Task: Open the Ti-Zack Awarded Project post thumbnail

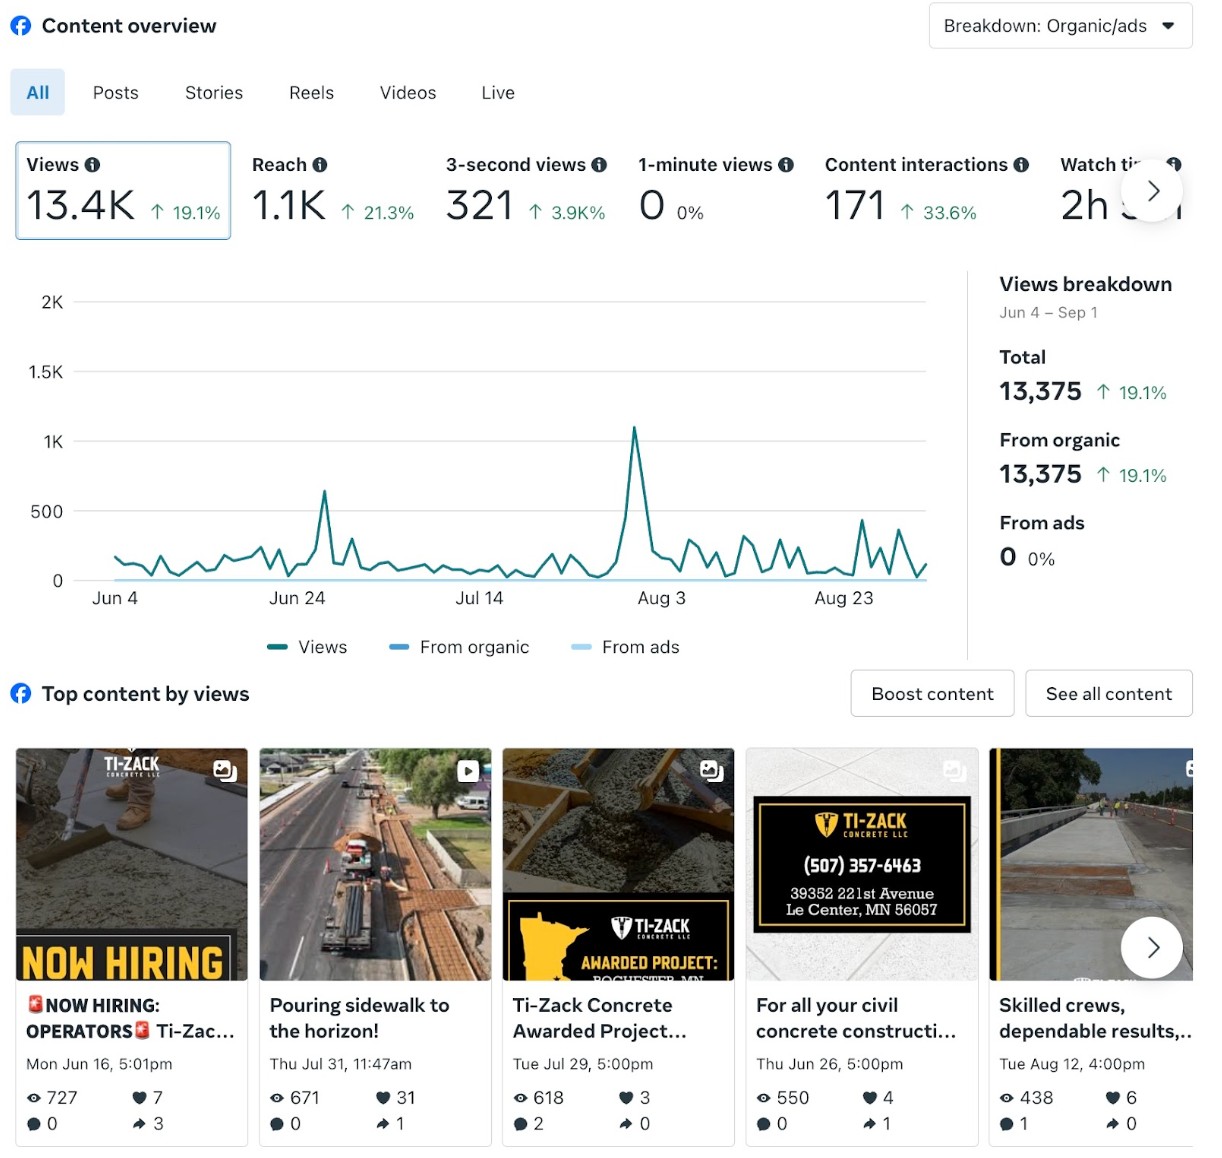Action: (618, 864)
